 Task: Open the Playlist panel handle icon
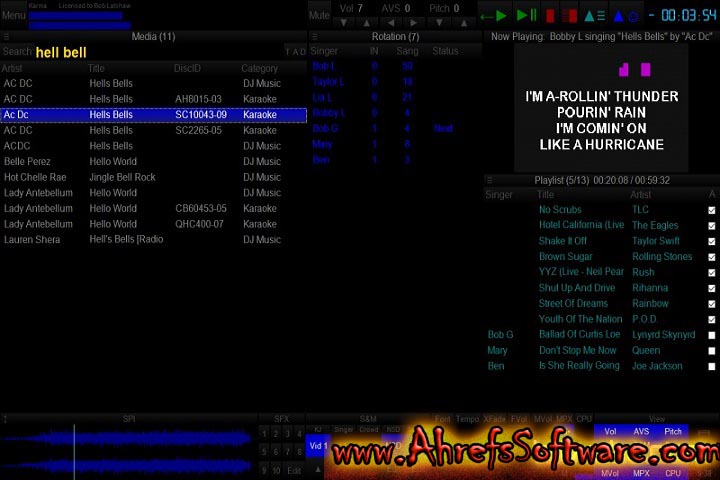tap(489, 180)
